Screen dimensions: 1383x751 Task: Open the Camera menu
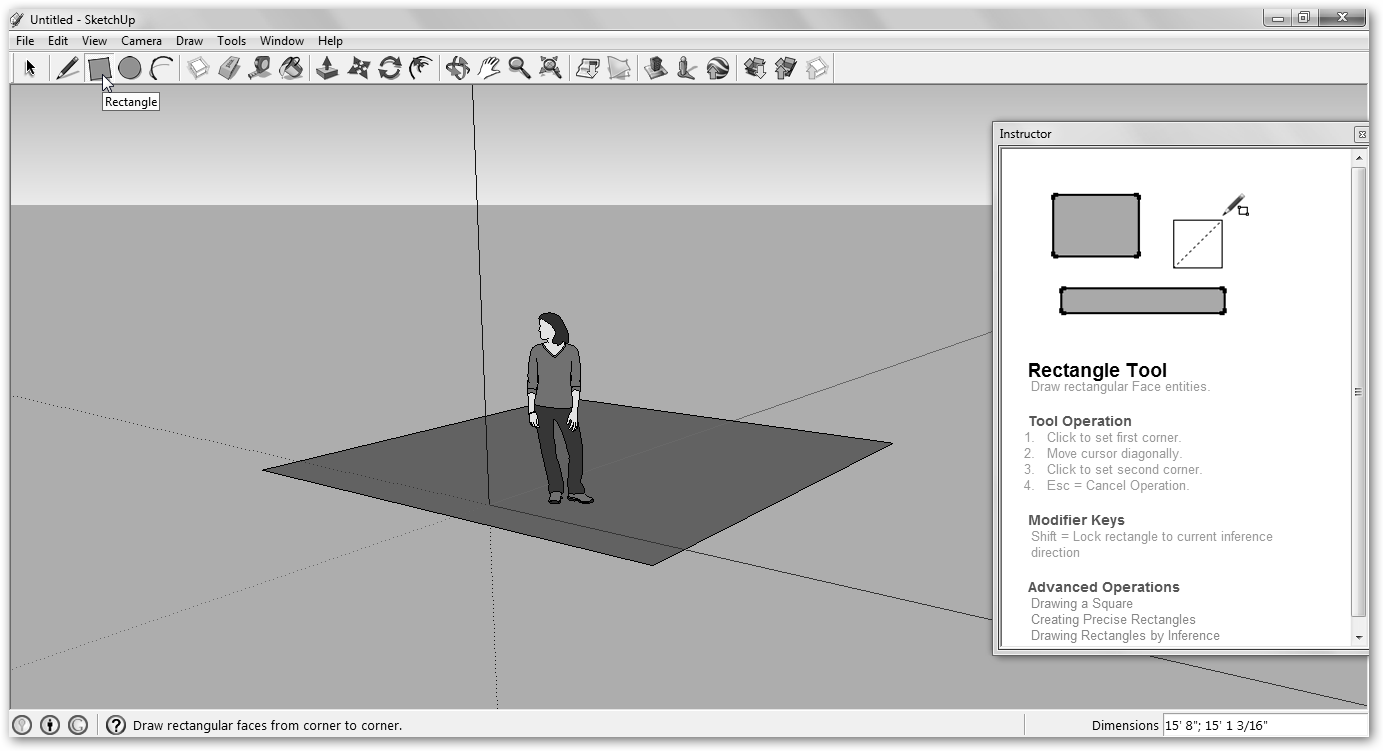point(141,41)
